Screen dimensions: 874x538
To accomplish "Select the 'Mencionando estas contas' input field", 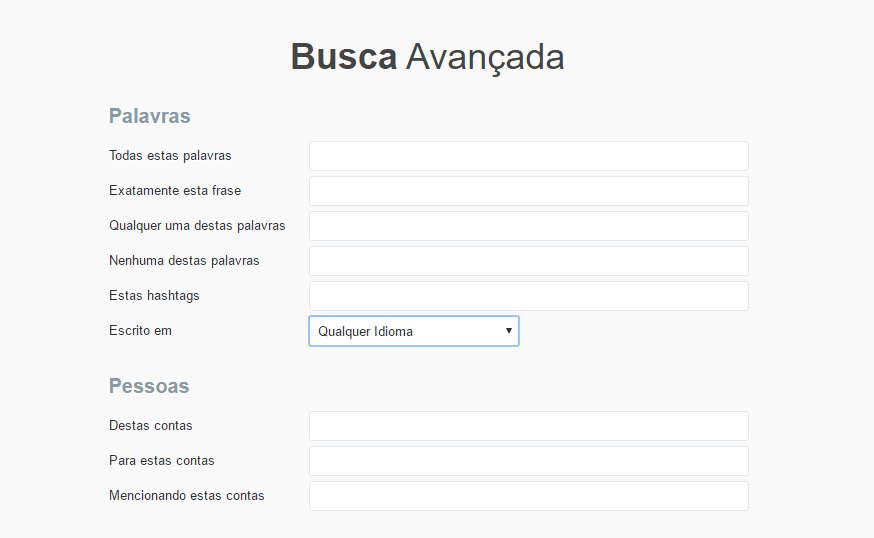I will pyautogui.click(x=528, y=496).
